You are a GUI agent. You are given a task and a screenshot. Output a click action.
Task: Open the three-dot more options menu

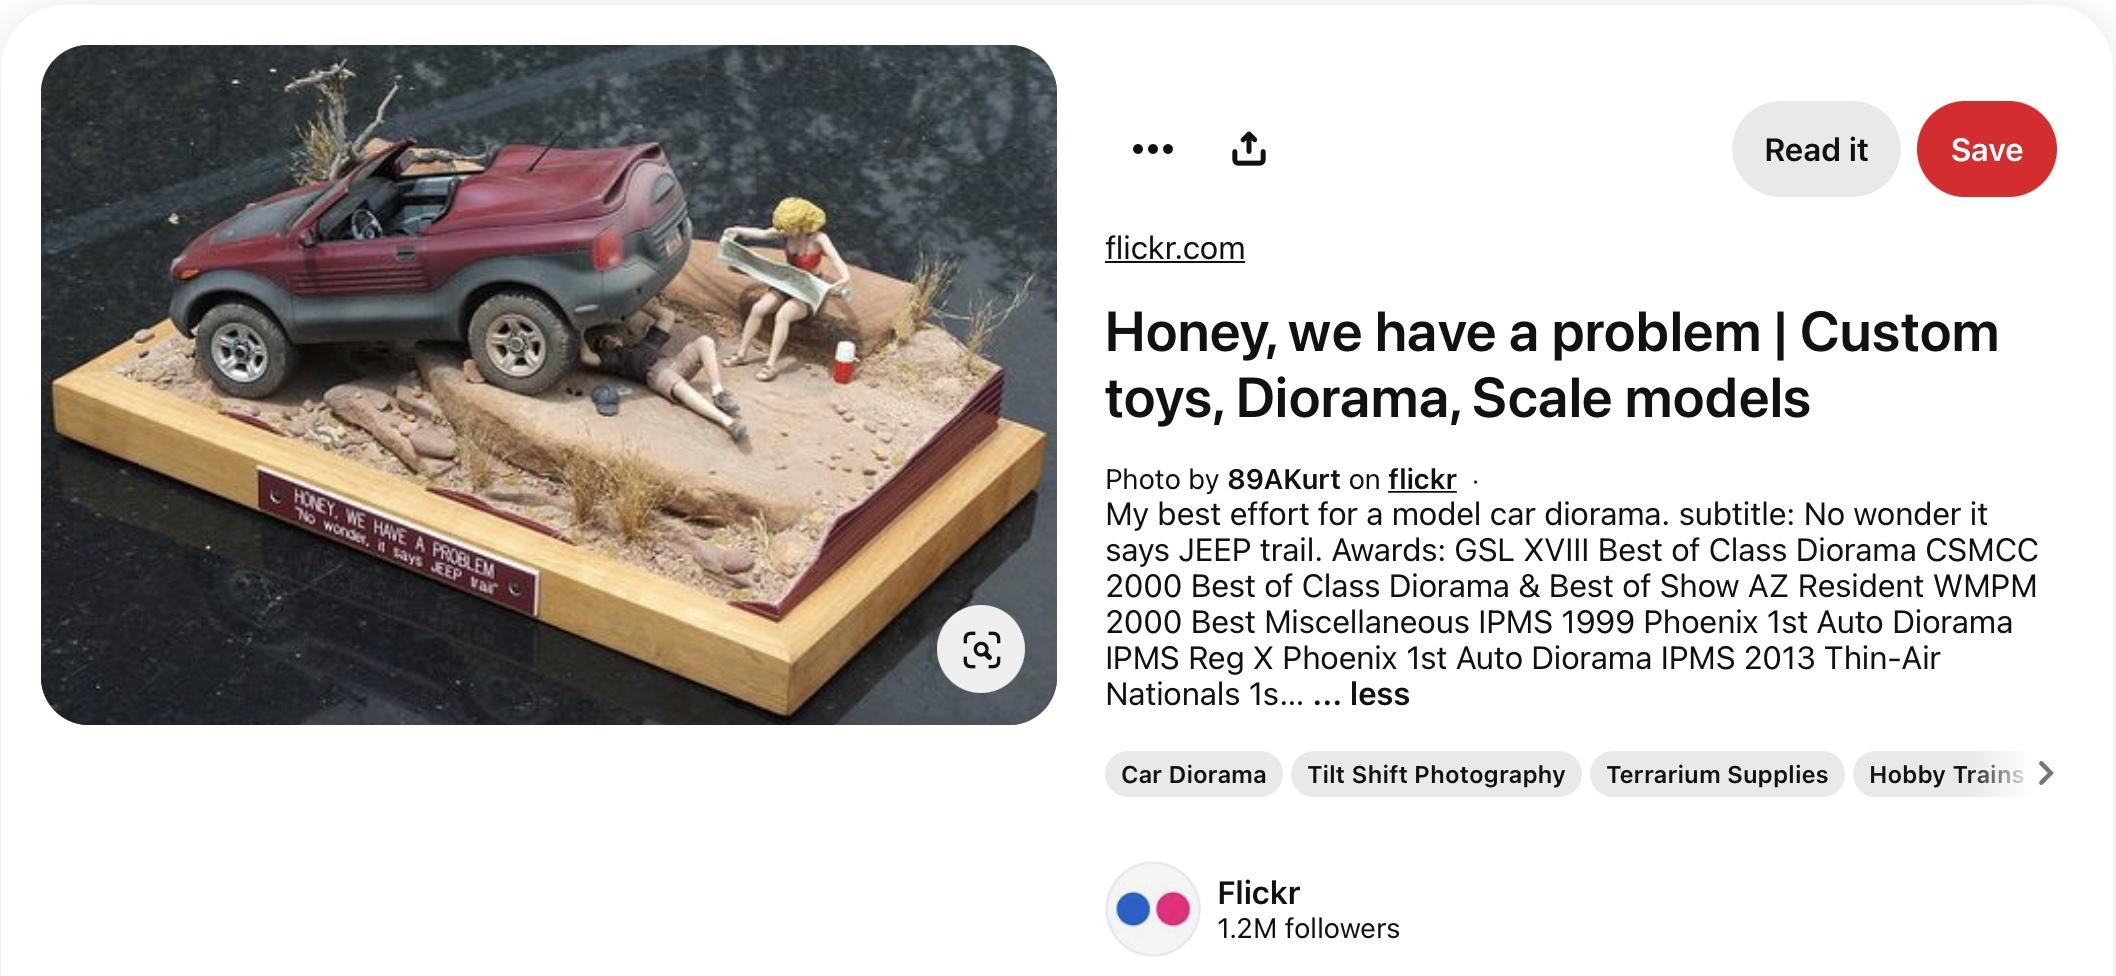1152,149
